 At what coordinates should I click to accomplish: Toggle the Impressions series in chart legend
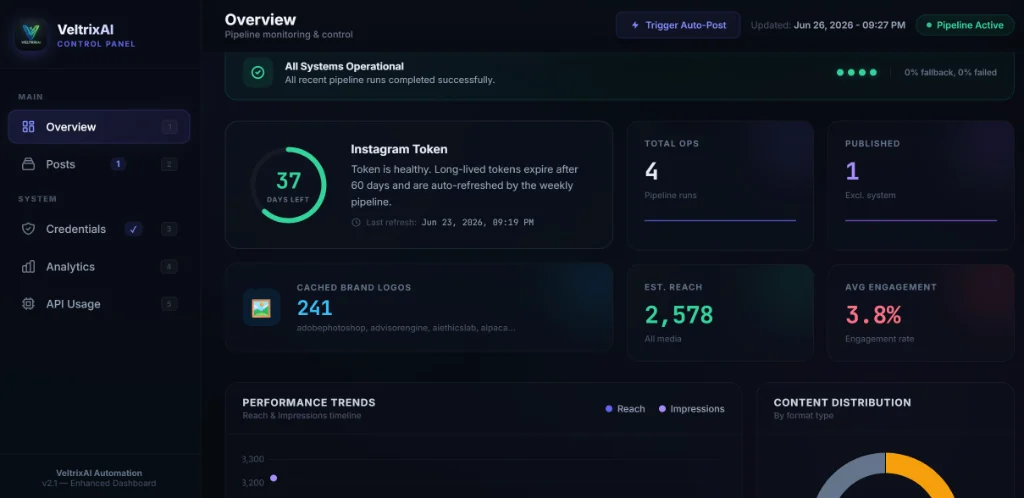[x=691, y=409]
